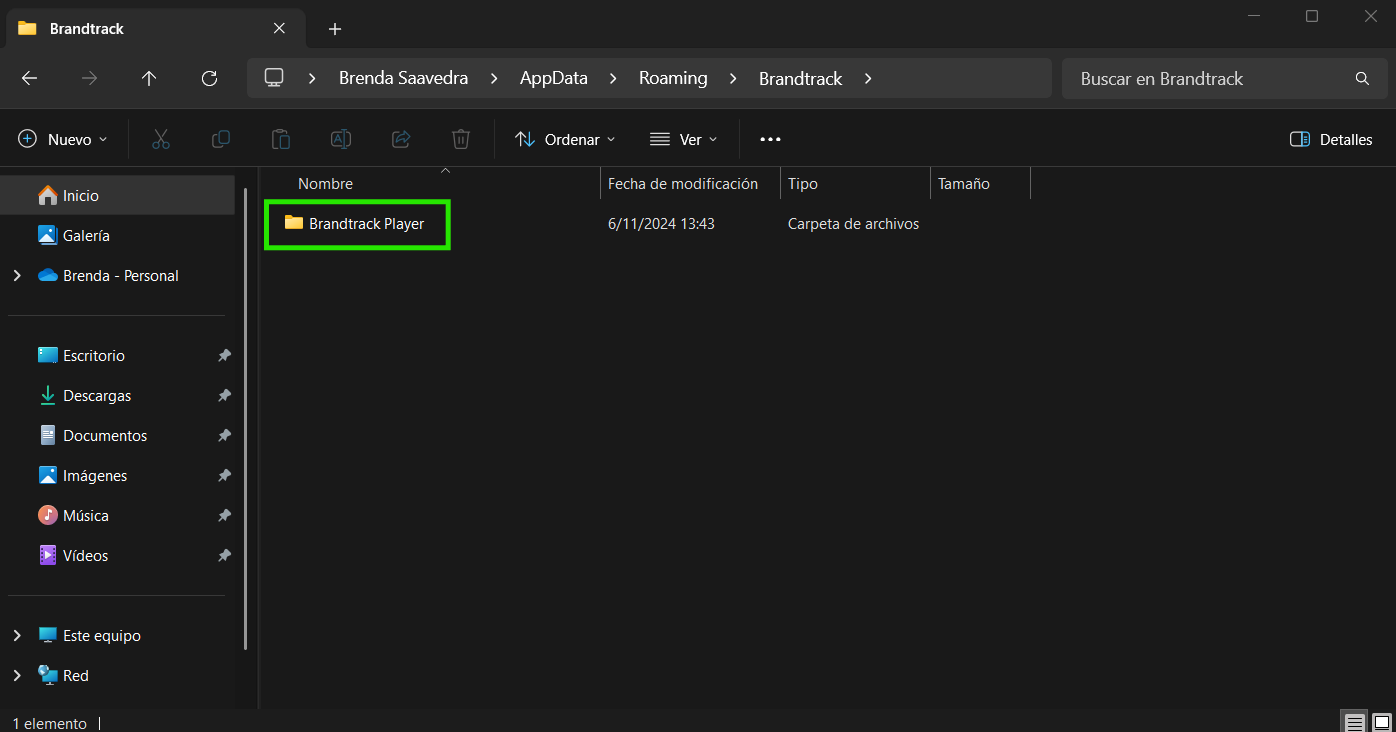Unpin icon next to Escritorio
1396x732 pixels.
(x=224, y=355)
